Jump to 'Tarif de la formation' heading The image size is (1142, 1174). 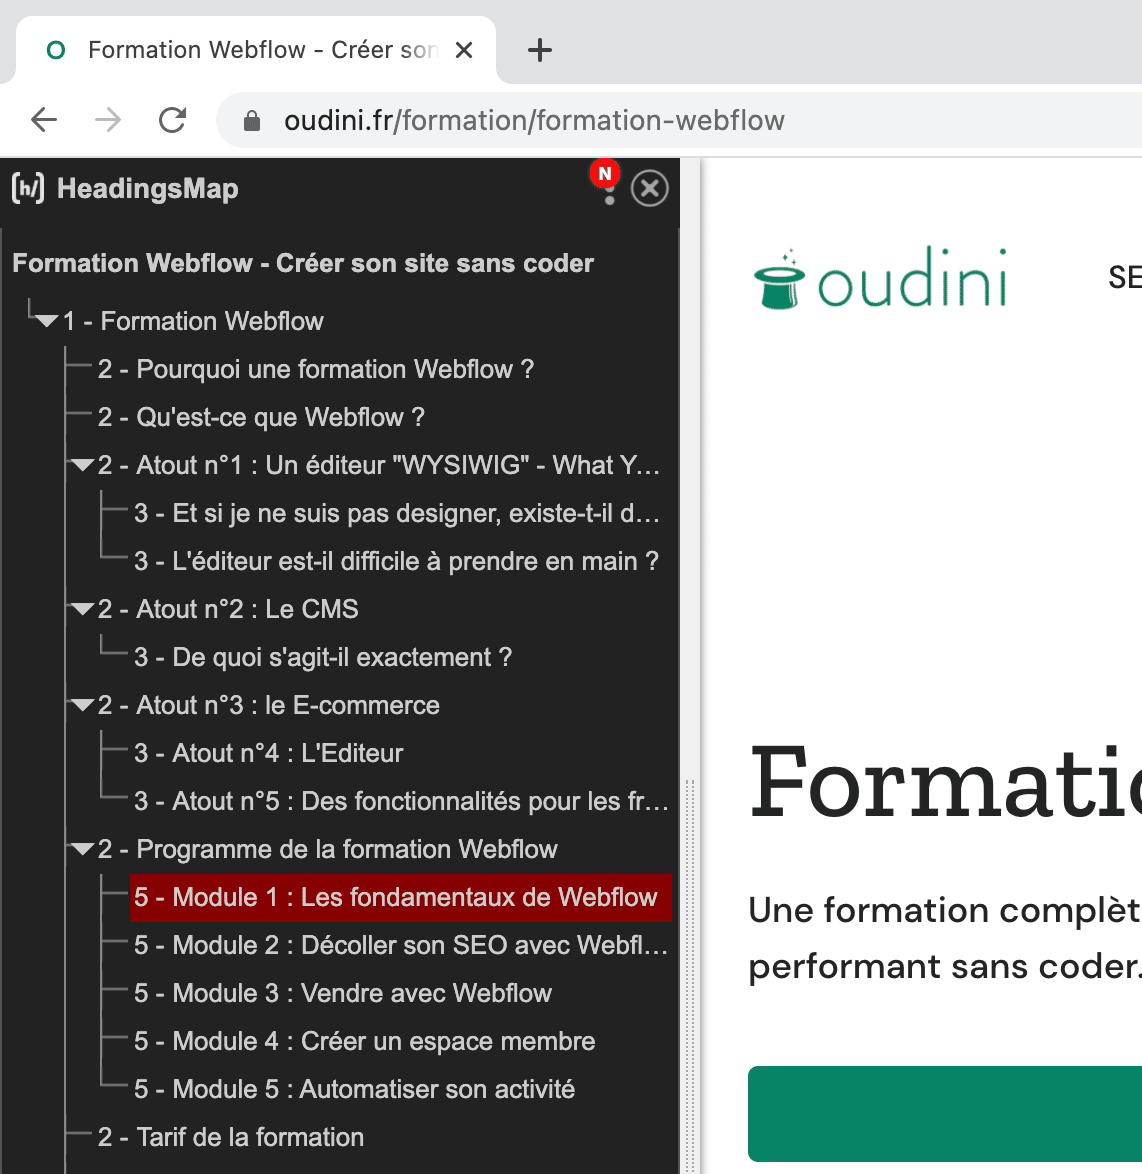tap(231, 1137)
